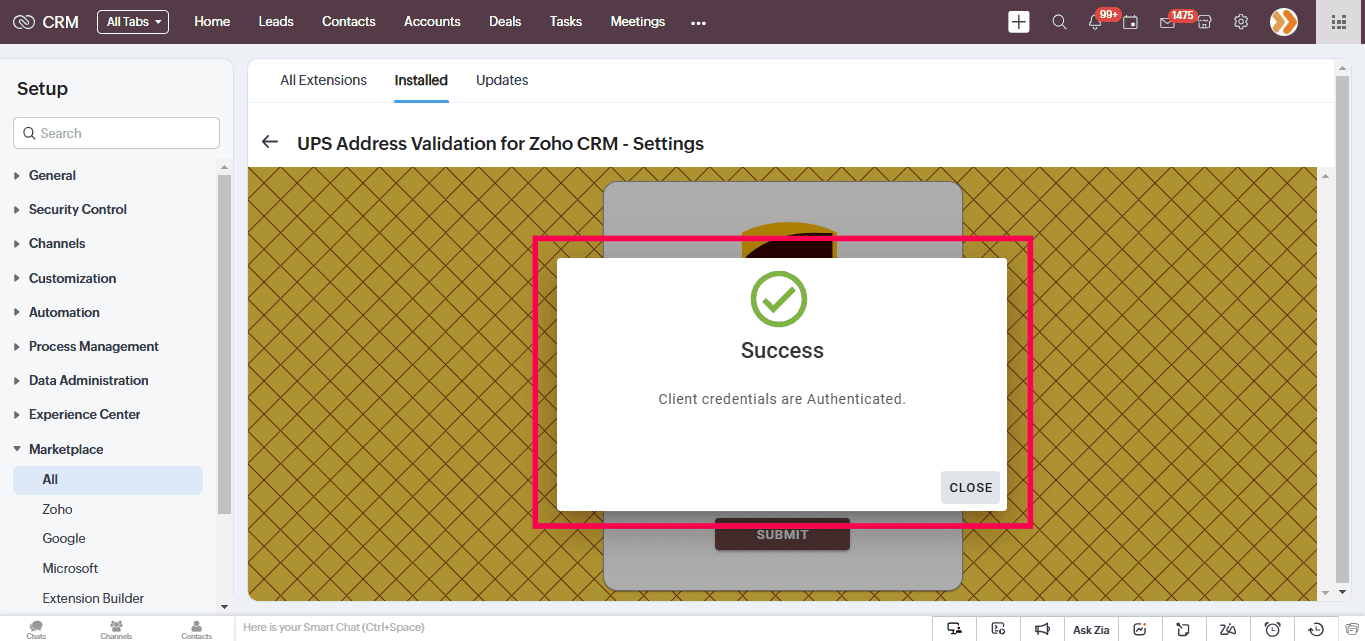Click sidebar scrollbar down arrow
Image resolution: width=1365 pixels, height=641 pixels.
[224, 606]
